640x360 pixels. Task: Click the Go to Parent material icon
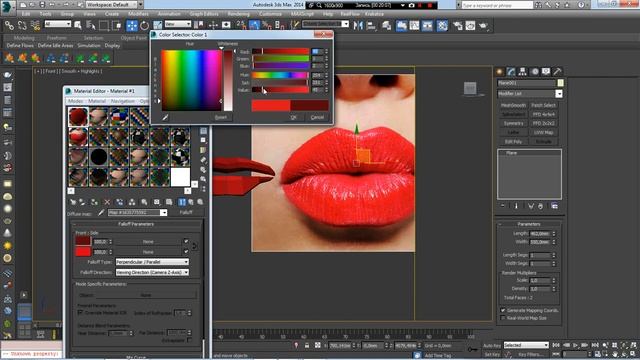191,202
